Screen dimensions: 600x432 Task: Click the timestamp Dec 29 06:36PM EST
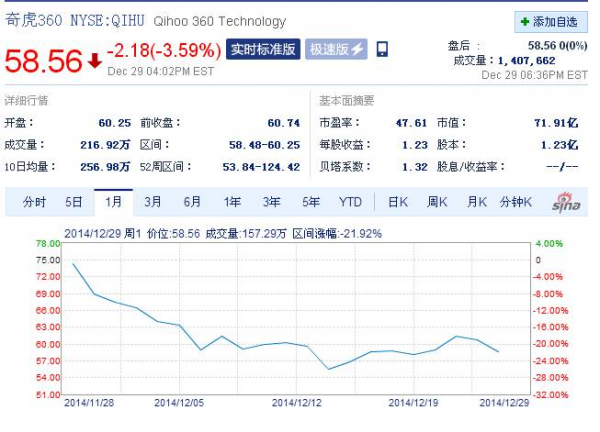click(x=535, y=75)
